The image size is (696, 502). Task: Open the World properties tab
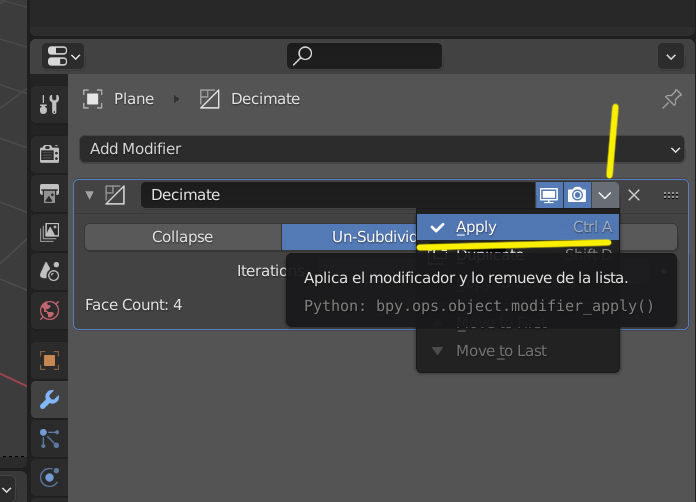(x=49, y=310)
